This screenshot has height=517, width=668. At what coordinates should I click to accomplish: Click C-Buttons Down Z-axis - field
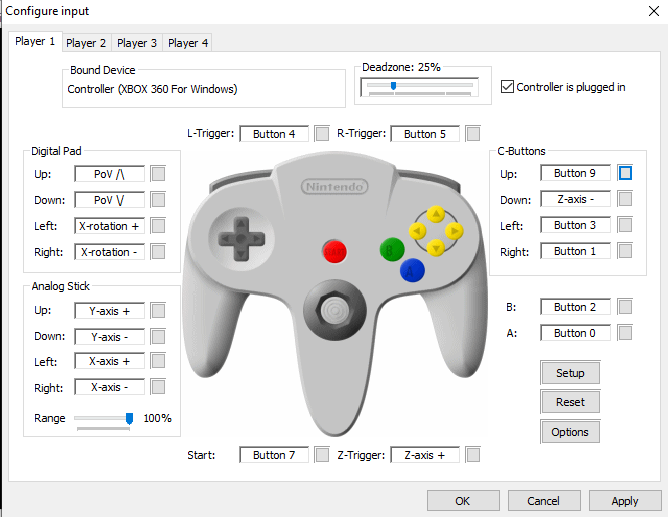[x=575, y=199]
